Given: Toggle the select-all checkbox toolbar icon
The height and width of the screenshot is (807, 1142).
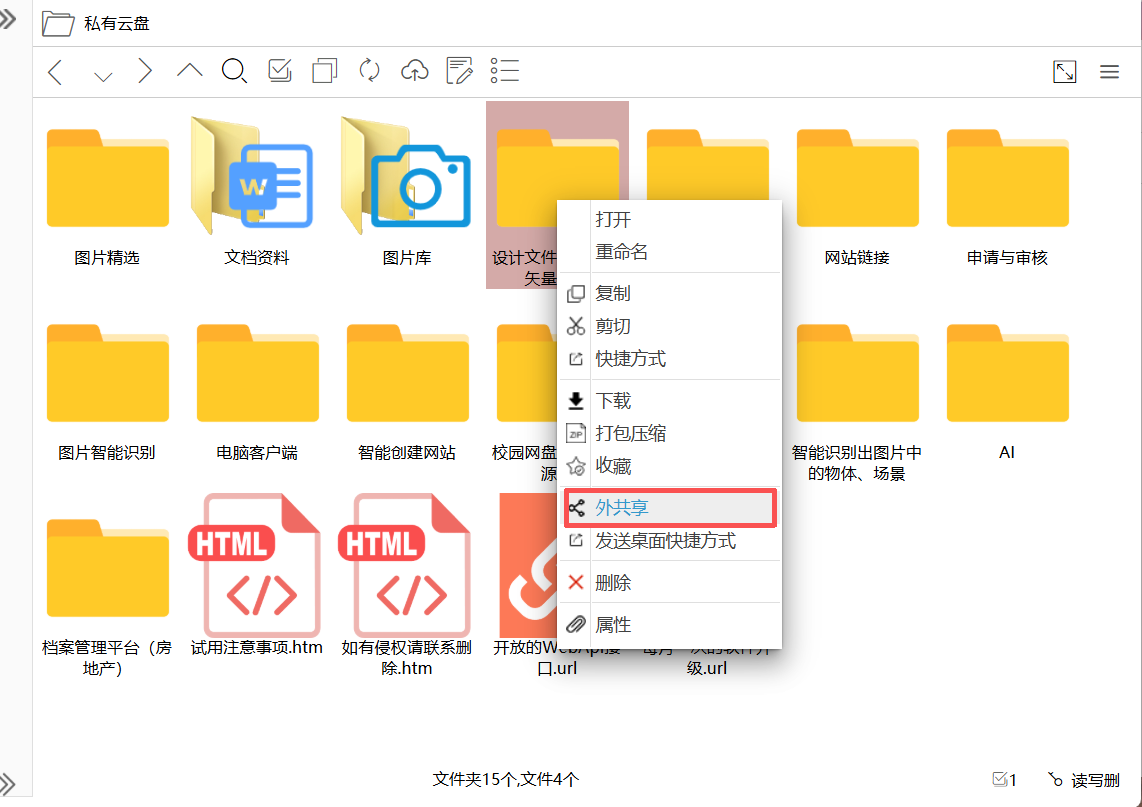Looking at the screenshot, I should 280,71.
